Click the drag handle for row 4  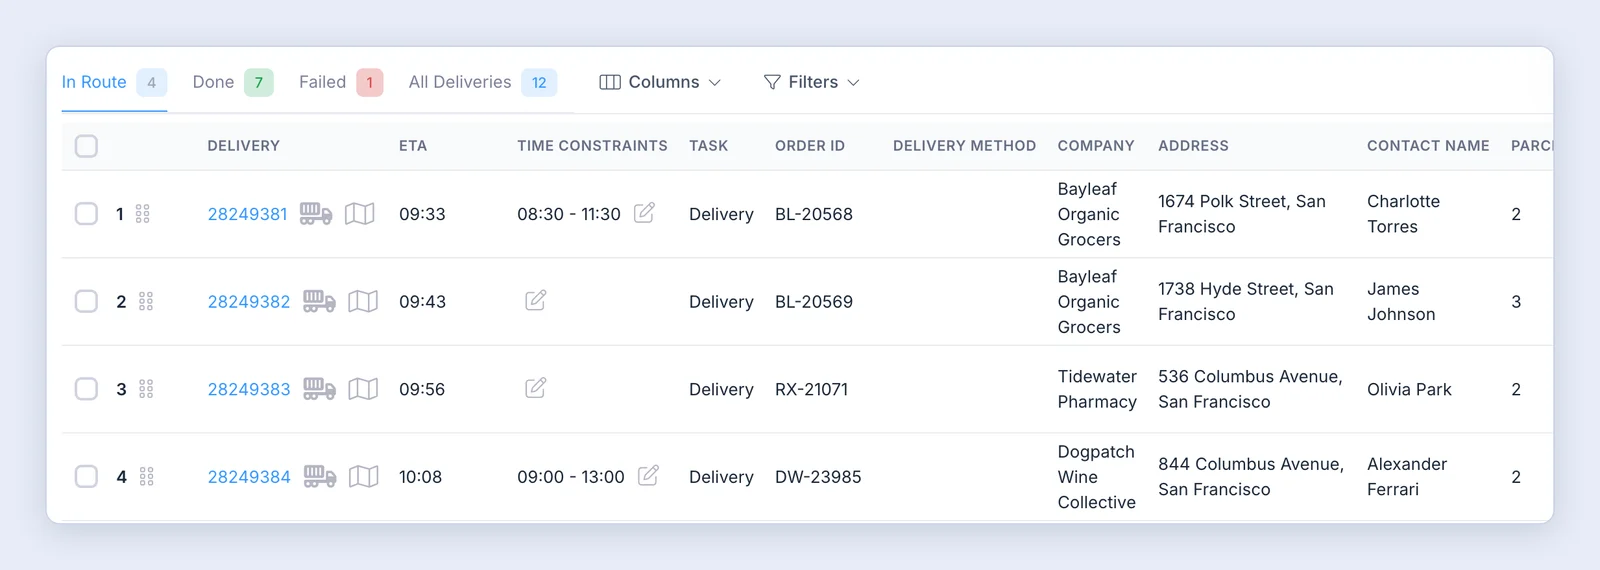pyautogui.click(x=147, y=477)
